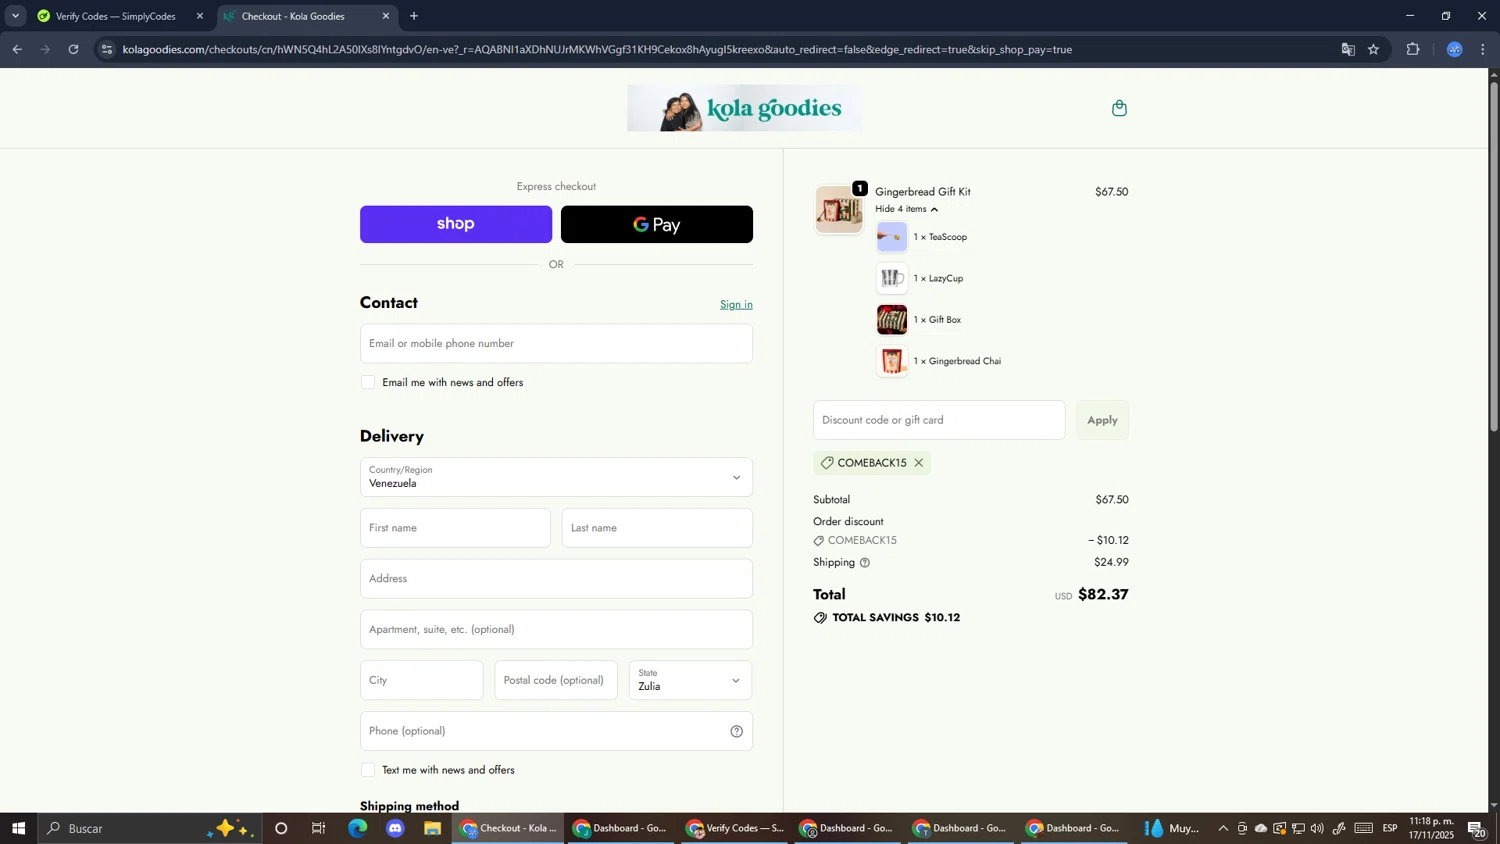Click the Gingerbread Gift Kit product thumbnail
The height and width of the screenshot is (844, 1500).
[839, 210]
